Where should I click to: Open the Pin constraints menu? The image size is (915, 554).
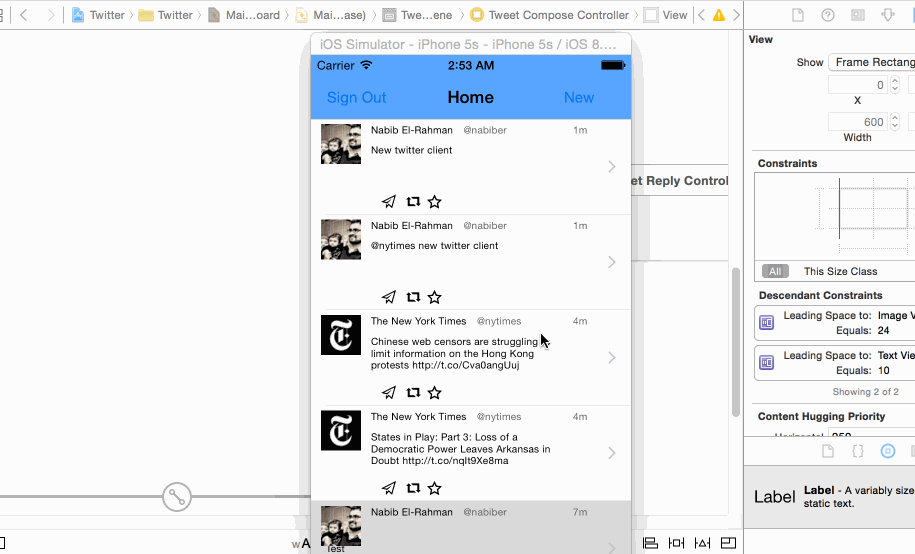click(x=676, y=543)
